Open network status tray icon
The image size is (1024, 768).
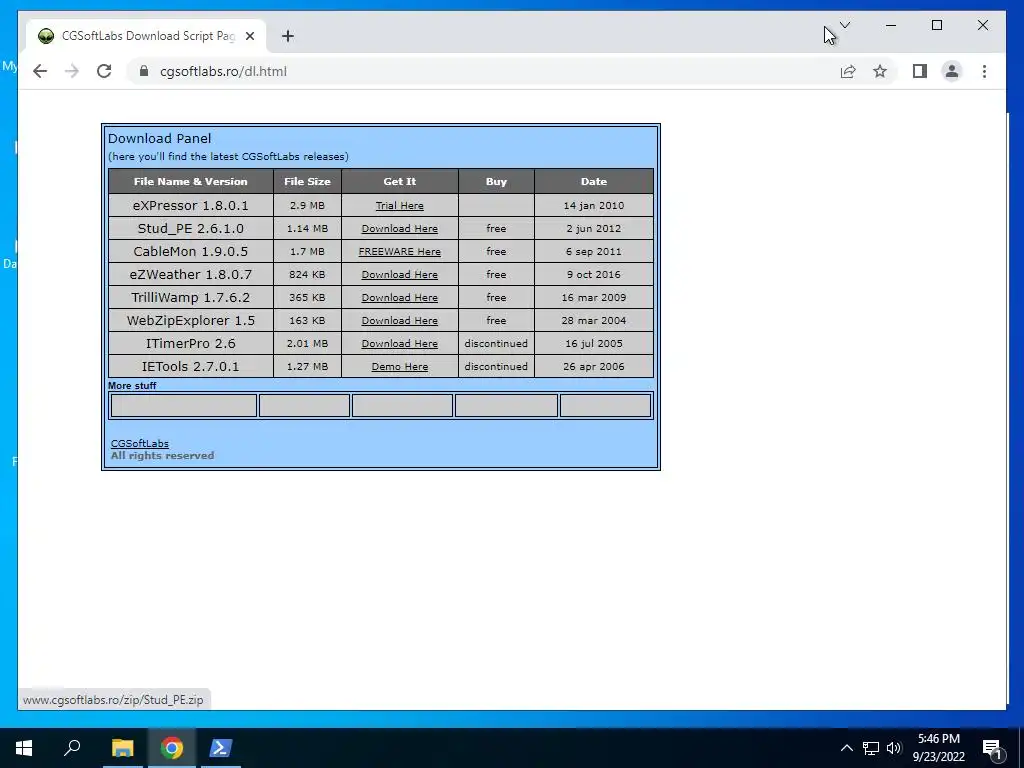pyautogui.click(x=871, y=748)
